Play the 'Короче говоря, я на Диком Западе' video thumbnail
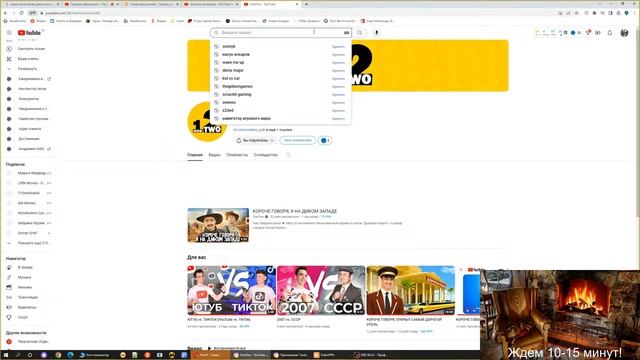The image size is (640, 360). pos(218,225)
